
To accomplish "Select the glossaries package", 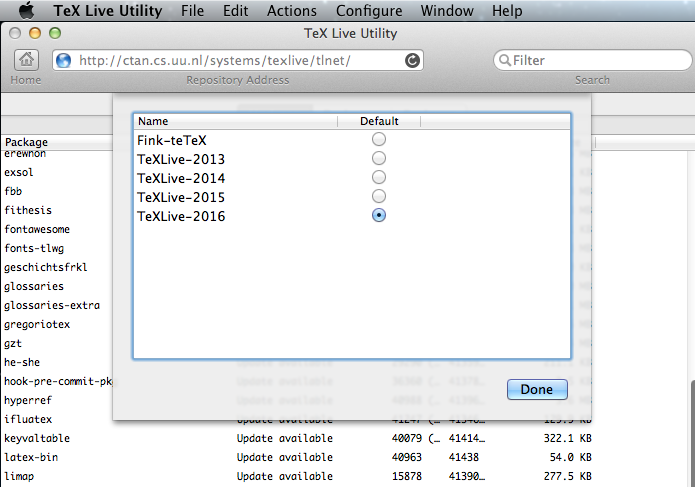I will (x=34, y=286).
